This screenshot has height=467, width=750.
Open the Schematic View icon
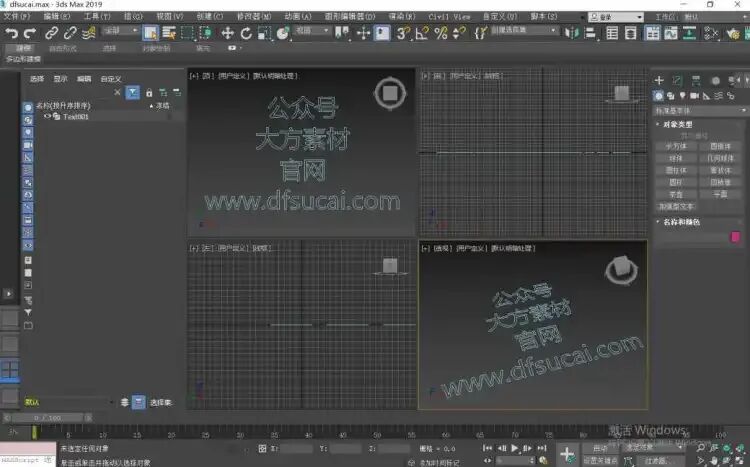pos(689,33)
